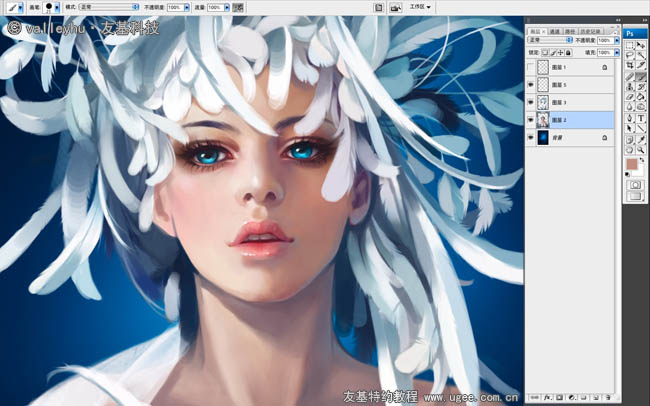This screenshot has width=650, height=406.
Task: Select the Type tool
Action: tap(641, 118)
